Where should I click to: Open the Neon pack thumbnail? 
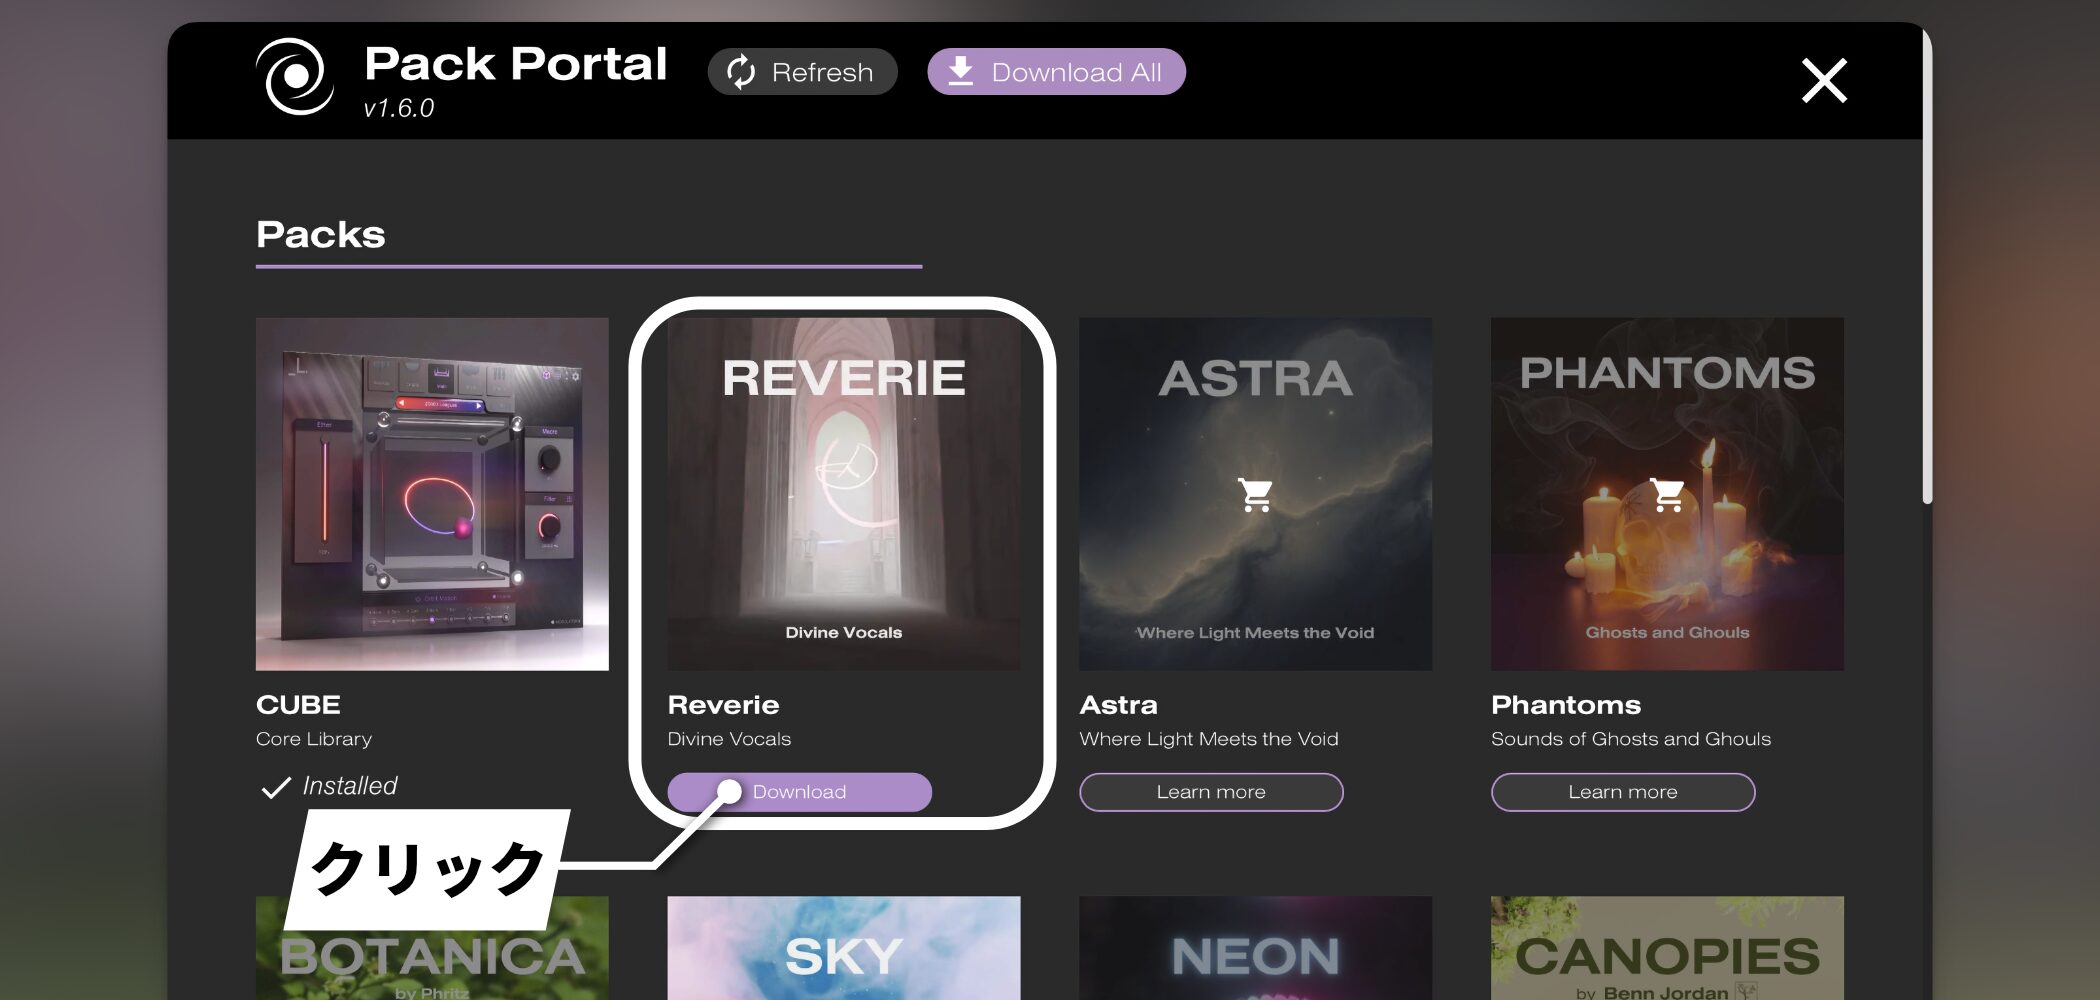(1255, 948)
